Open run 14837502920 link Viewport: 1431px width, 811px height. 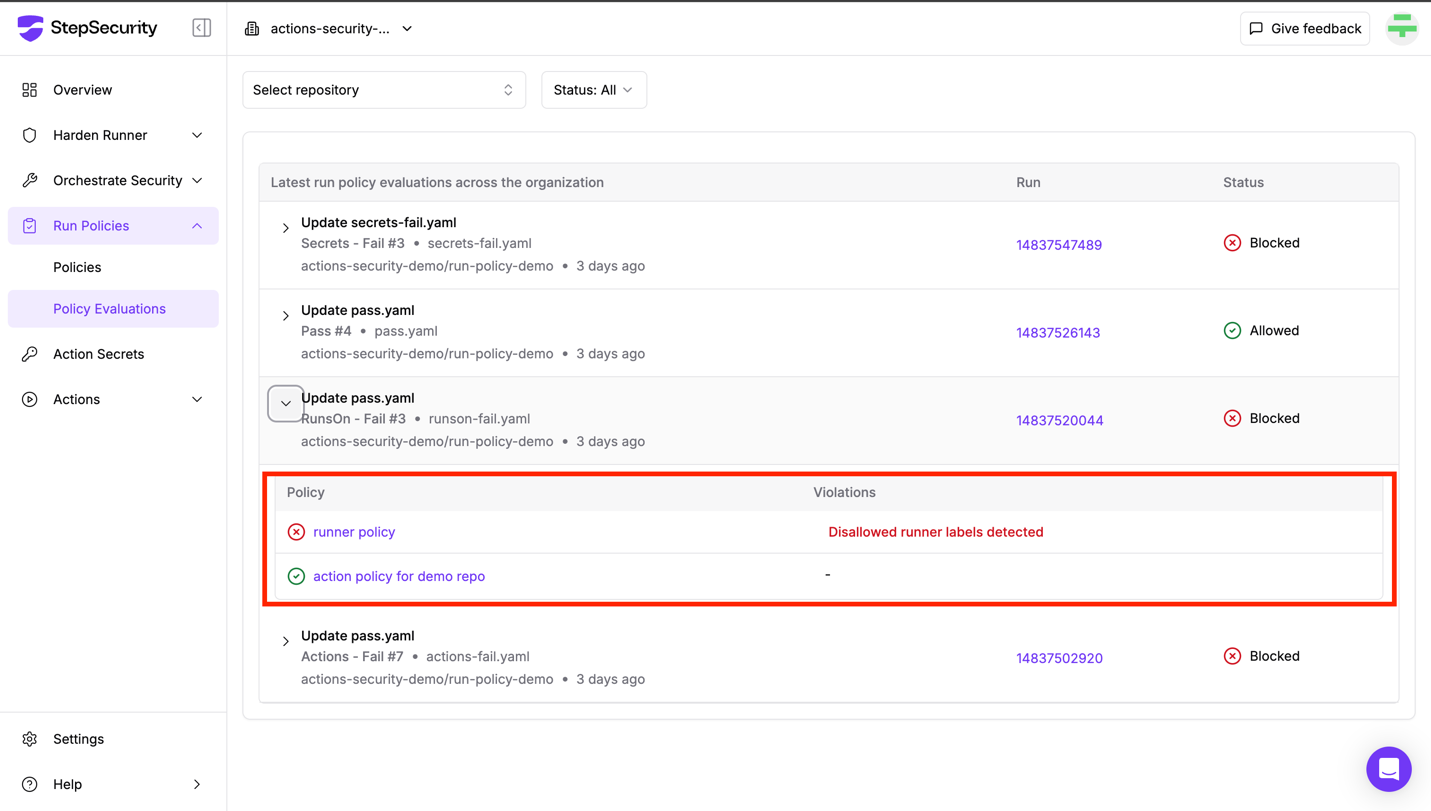[x=1059, y=658]
